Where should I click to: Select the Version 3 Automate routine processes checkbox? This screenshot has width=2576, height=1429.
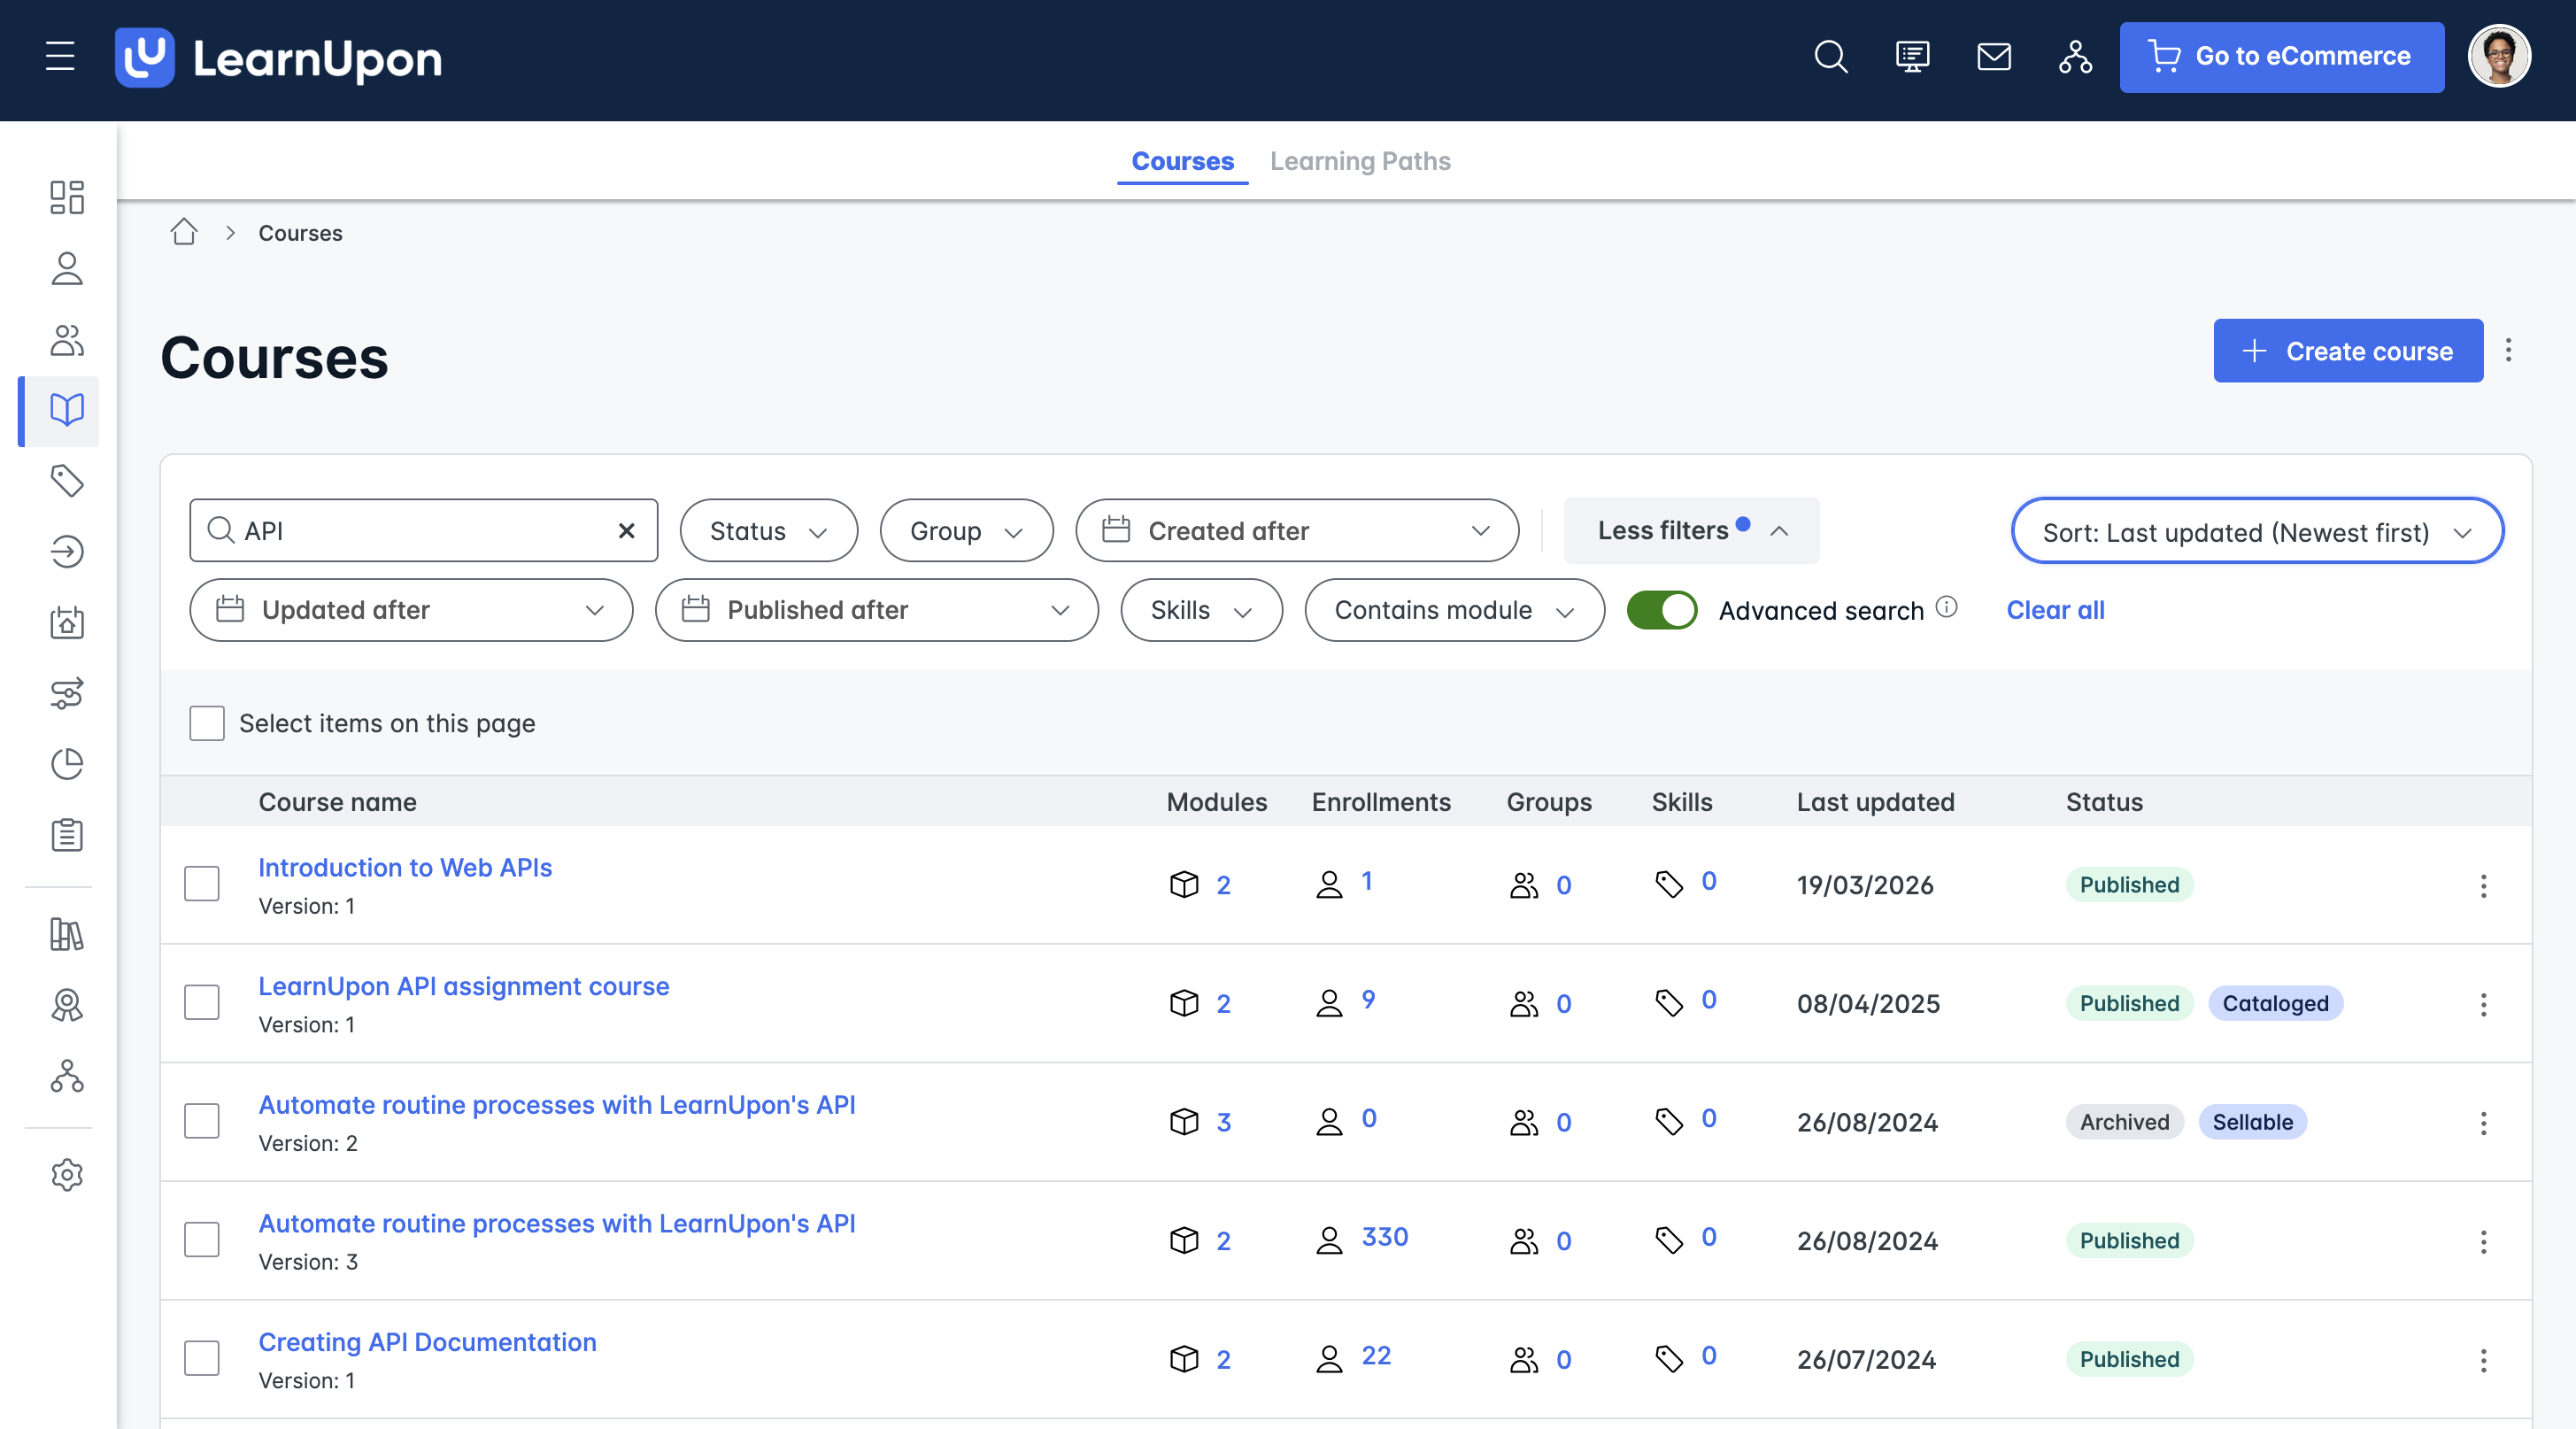(202, 1240)
